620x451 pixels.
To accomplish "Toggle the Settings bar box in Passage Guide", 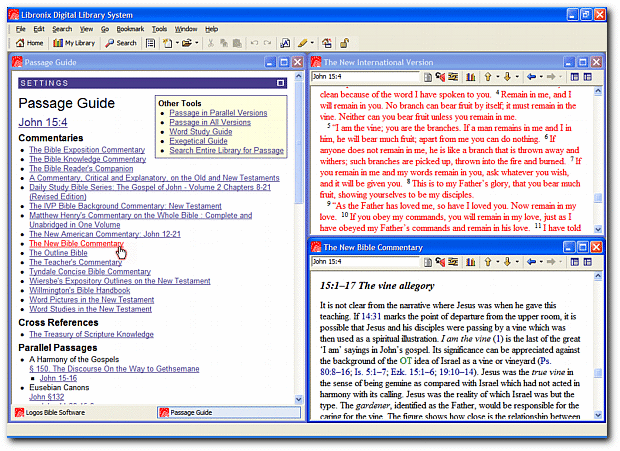I will (x=281, y=83).
